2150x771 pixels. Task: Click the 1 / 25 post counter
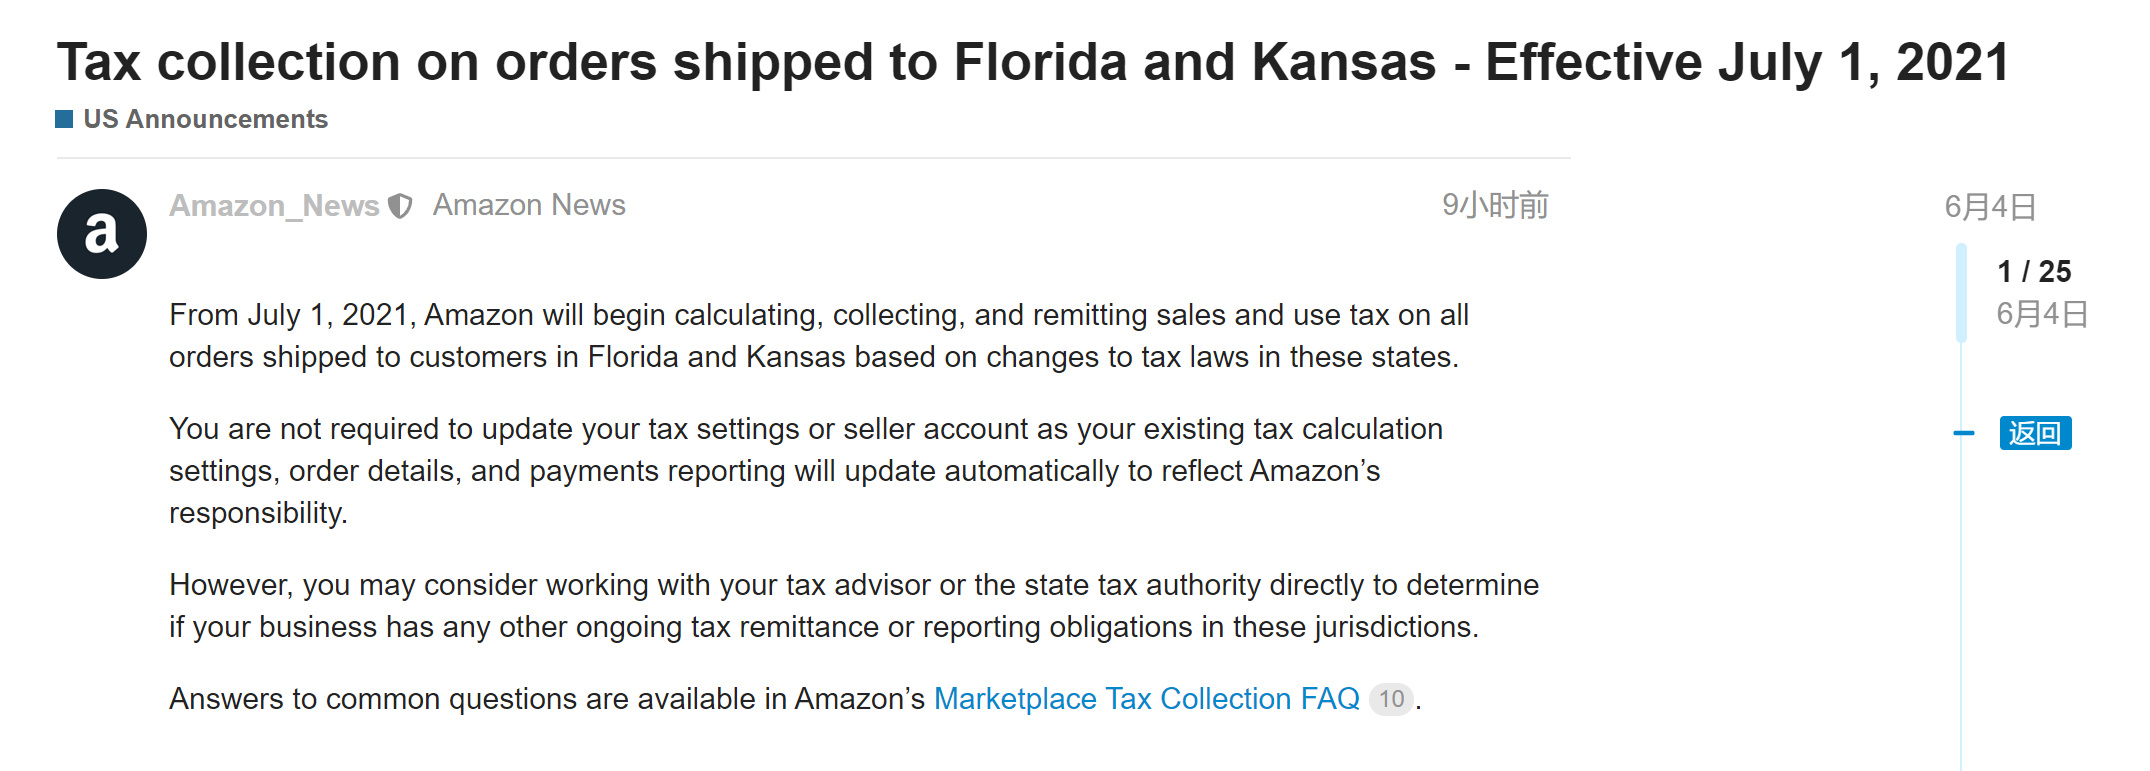click(2034, 271)
